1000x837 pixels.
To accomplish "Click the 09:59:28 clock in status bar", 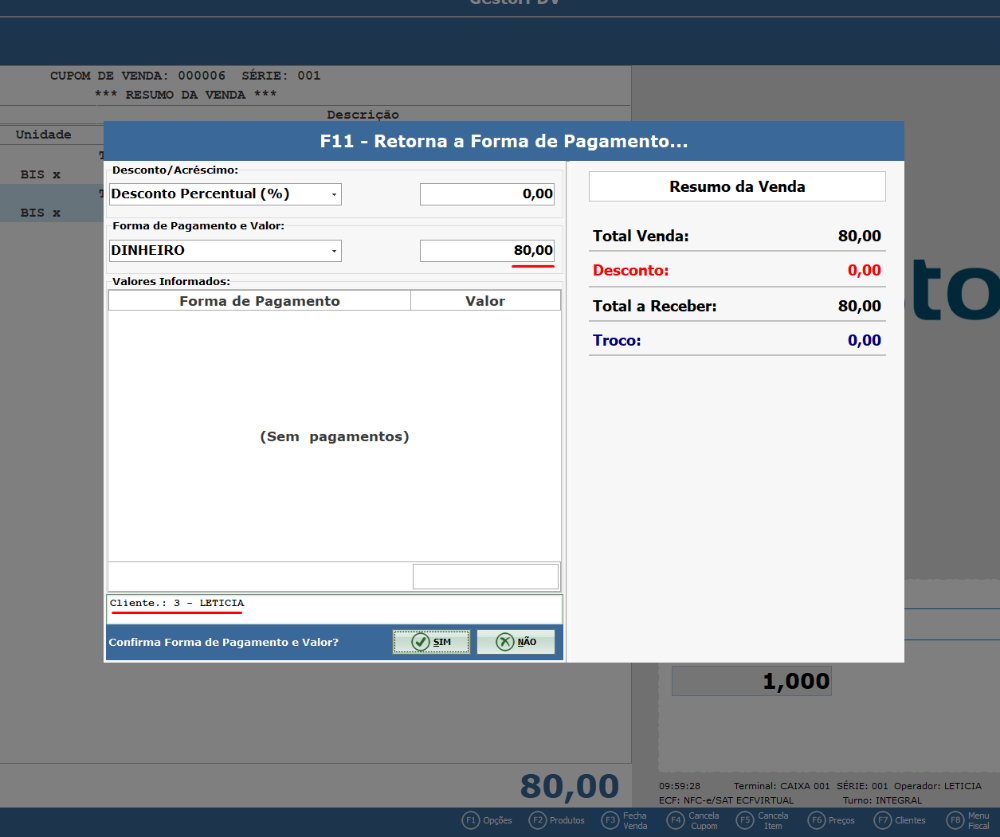I will (680, 786).
